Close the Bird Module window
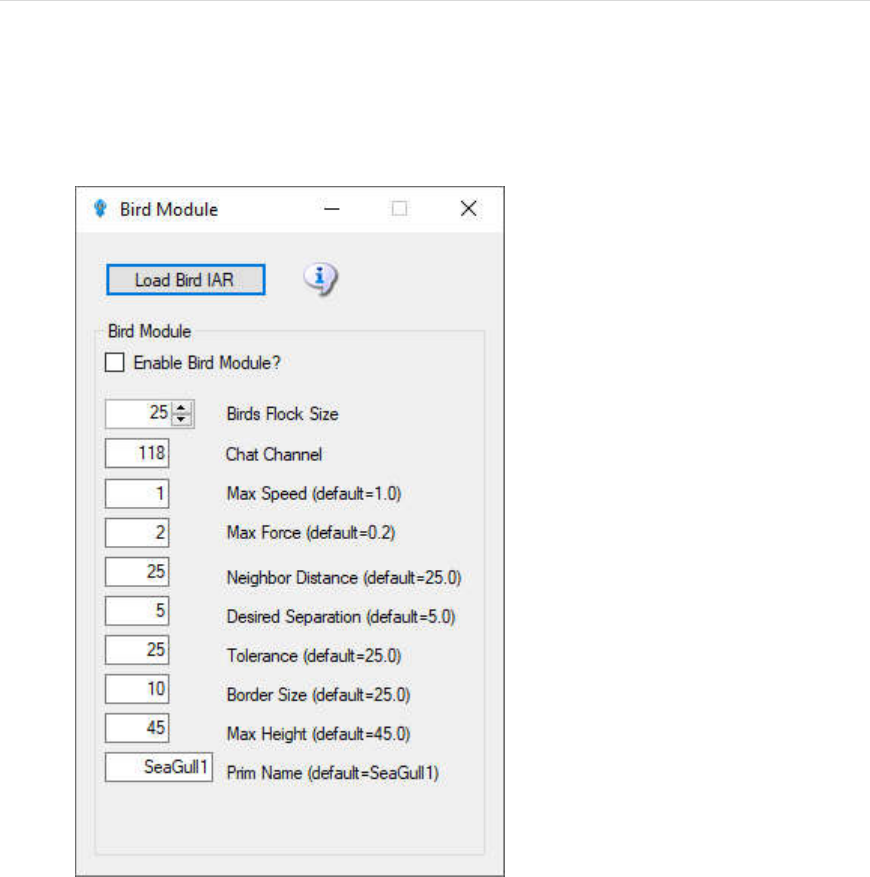The height and width of the screenshot is (877, 870). [469, 209]
